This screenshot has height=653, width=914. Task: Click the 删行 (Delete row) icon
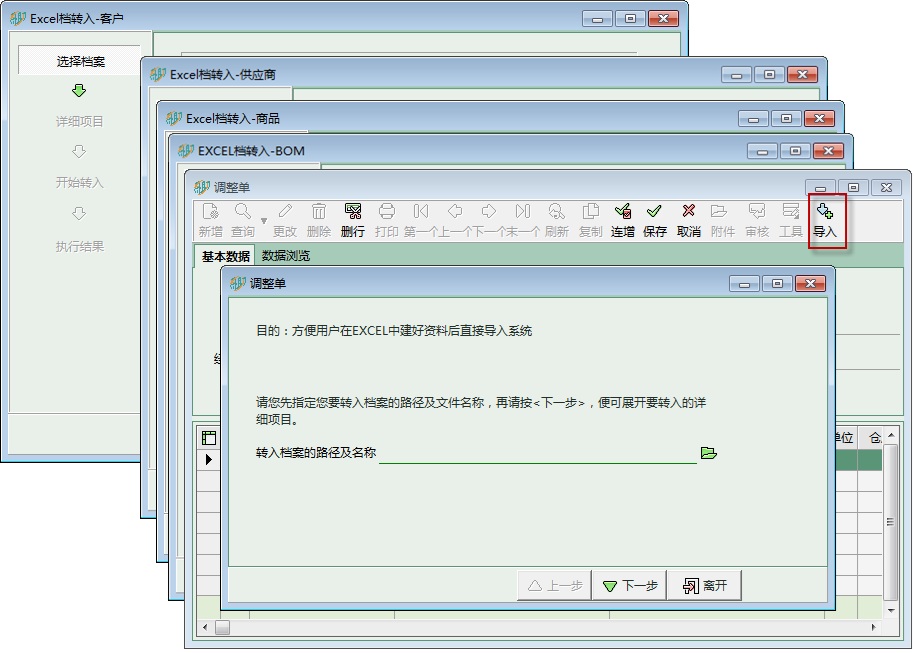352,220
